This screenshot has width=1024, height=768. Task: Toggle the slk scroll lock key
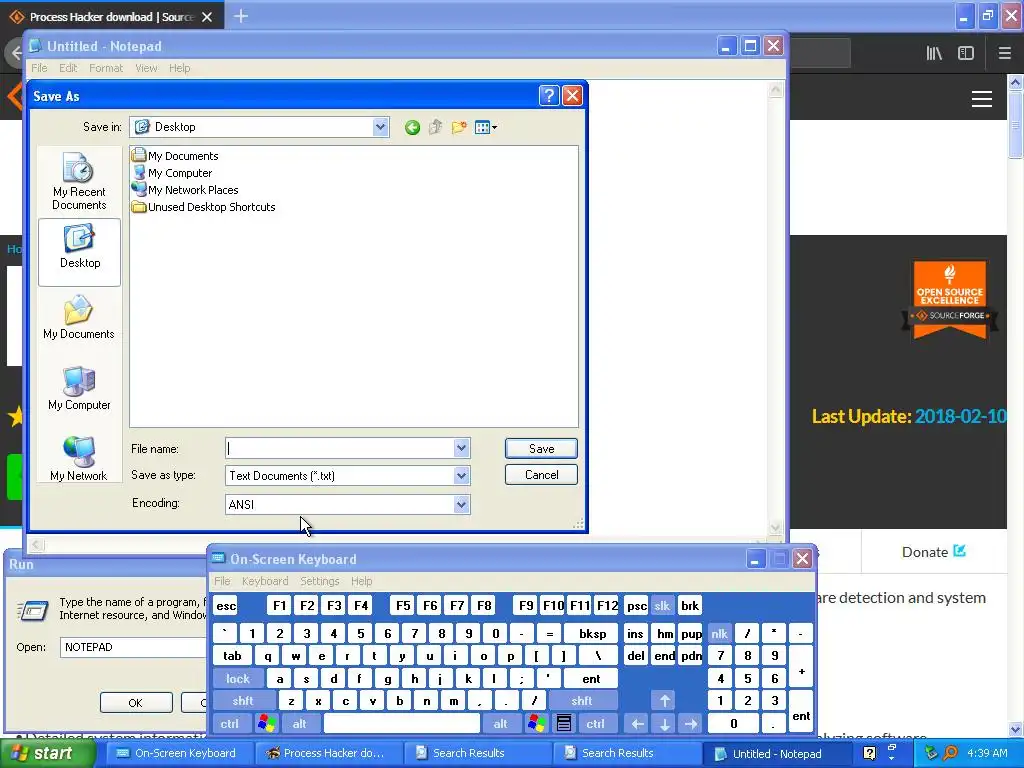[x=662, y=606]
